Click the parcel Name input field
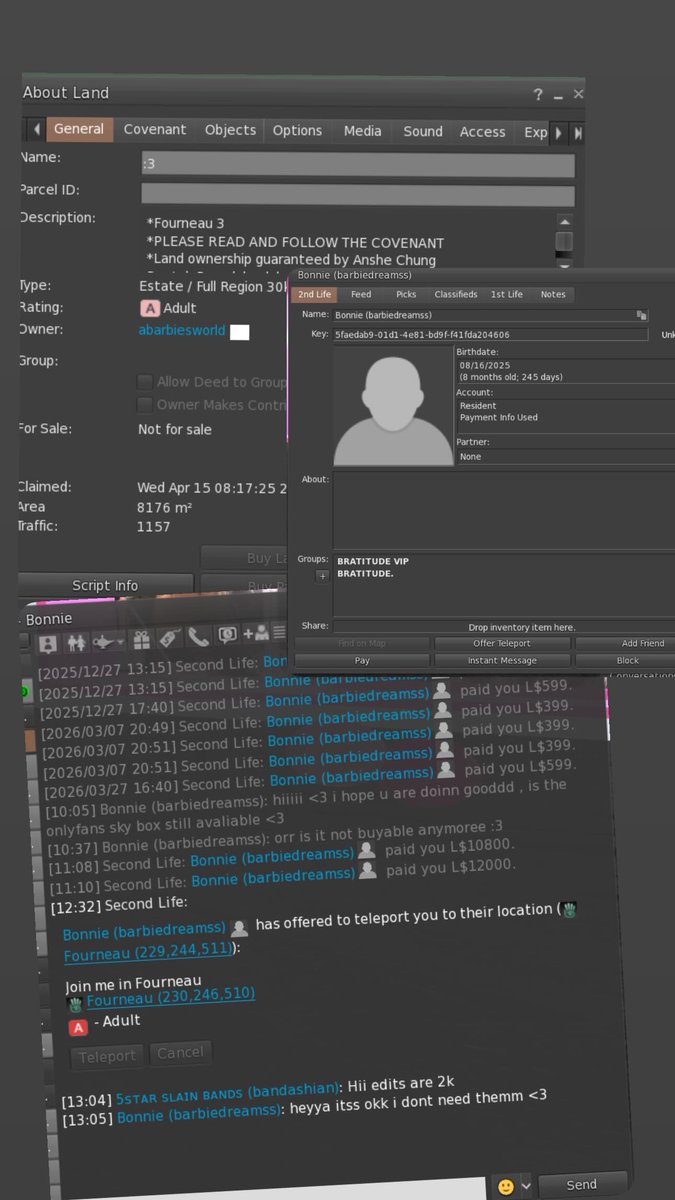Viewport: 675px width, 1200px height. (358, 165)
